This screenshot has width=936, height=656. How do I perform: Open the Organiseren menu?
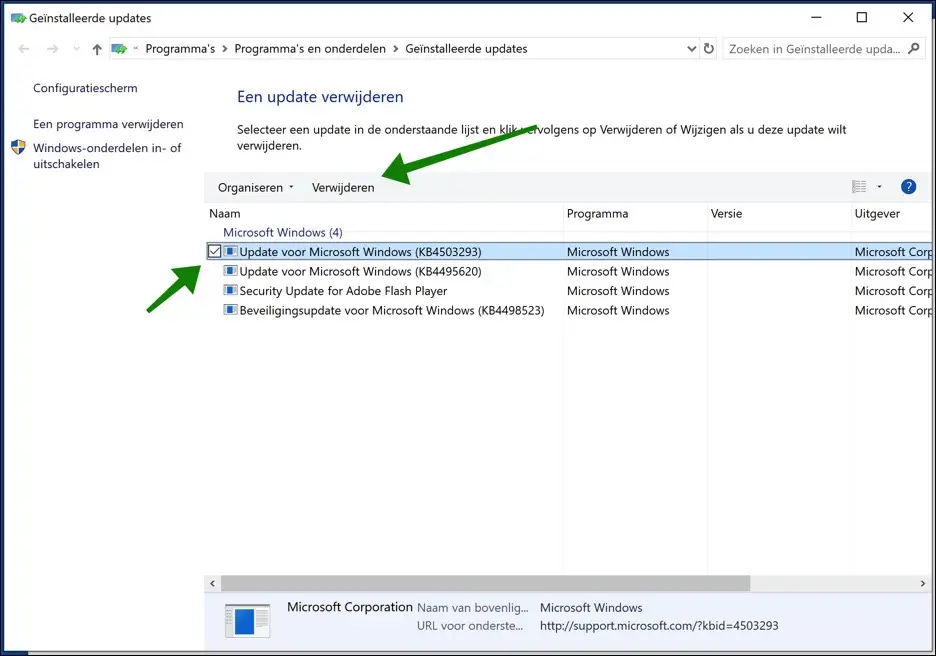(255, 187)
